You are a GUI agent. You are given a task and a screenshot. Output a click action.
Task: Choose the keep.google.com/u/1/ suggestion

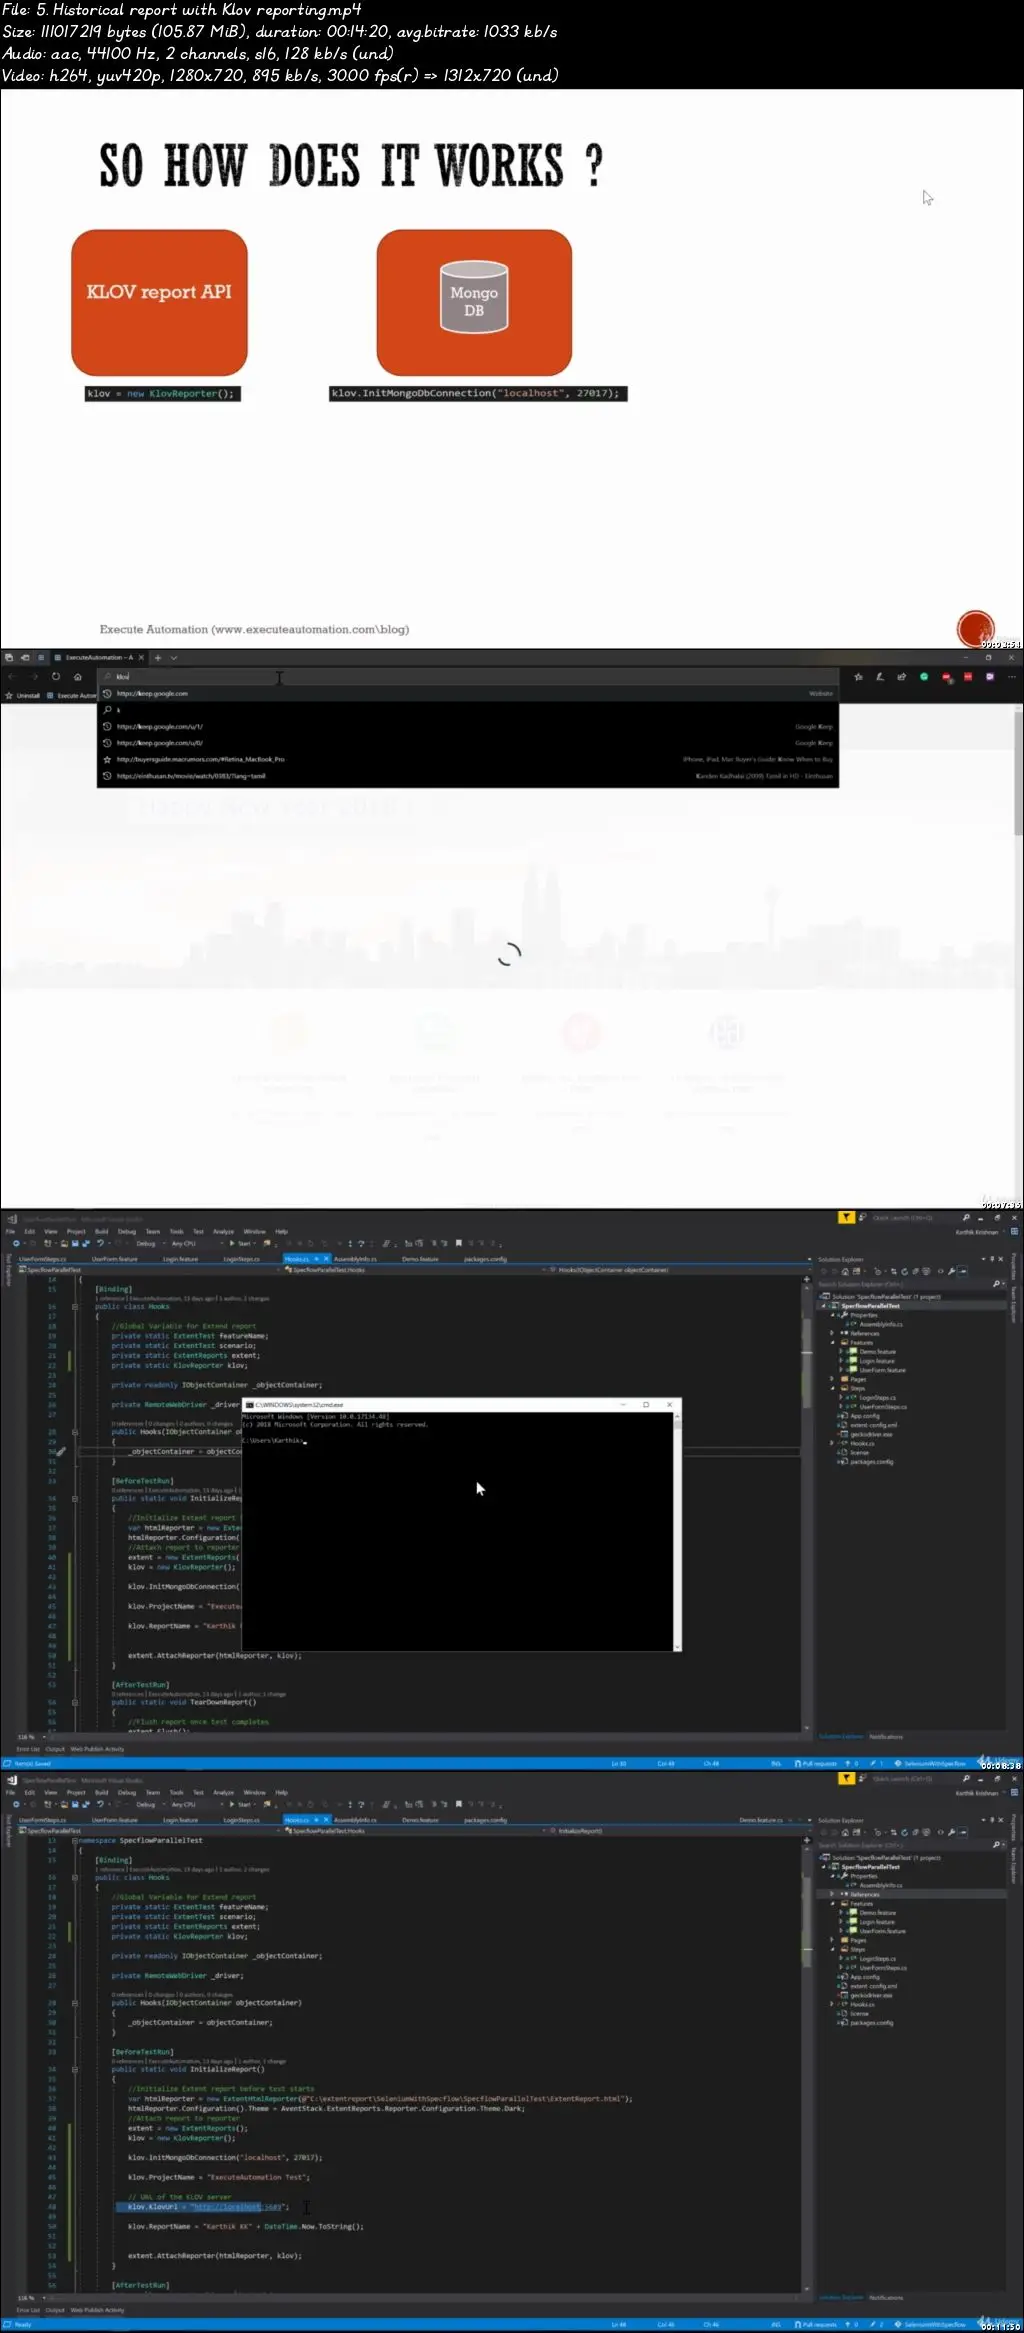[468, 727]
